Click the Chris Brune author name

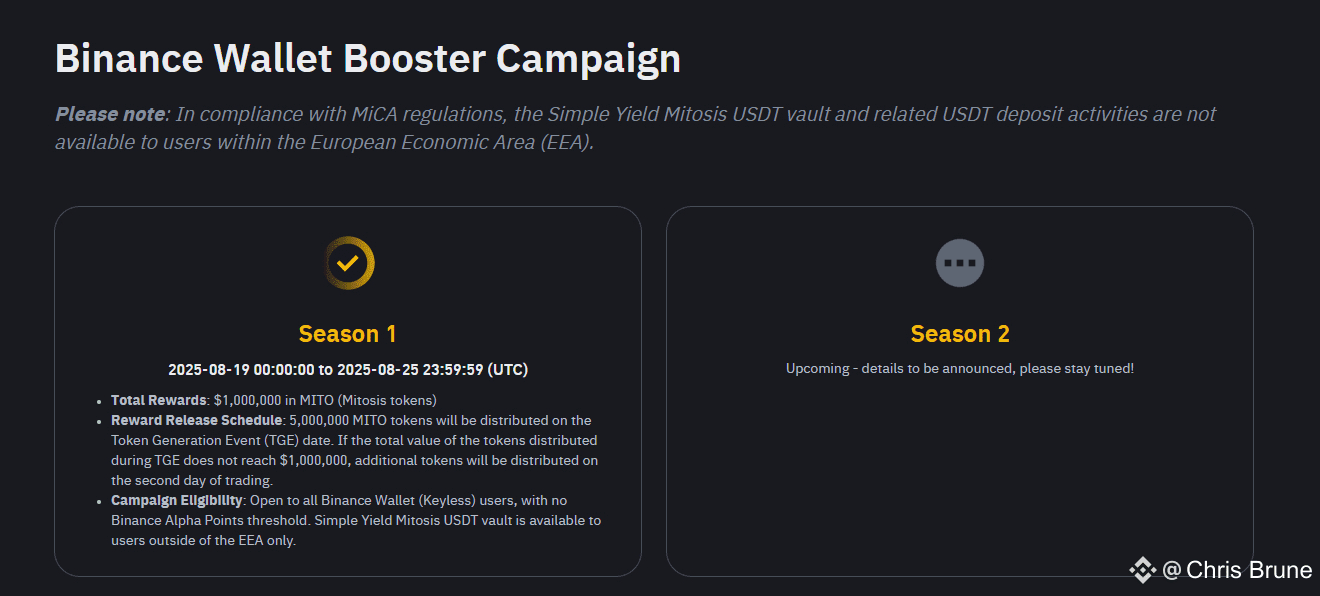tap(1249, 570)
